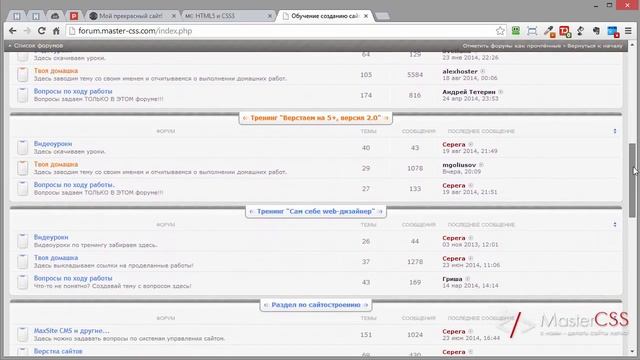Viewport: 640px width, 360px height.
Task: Reload the forum page
Action: coord(42,31)
